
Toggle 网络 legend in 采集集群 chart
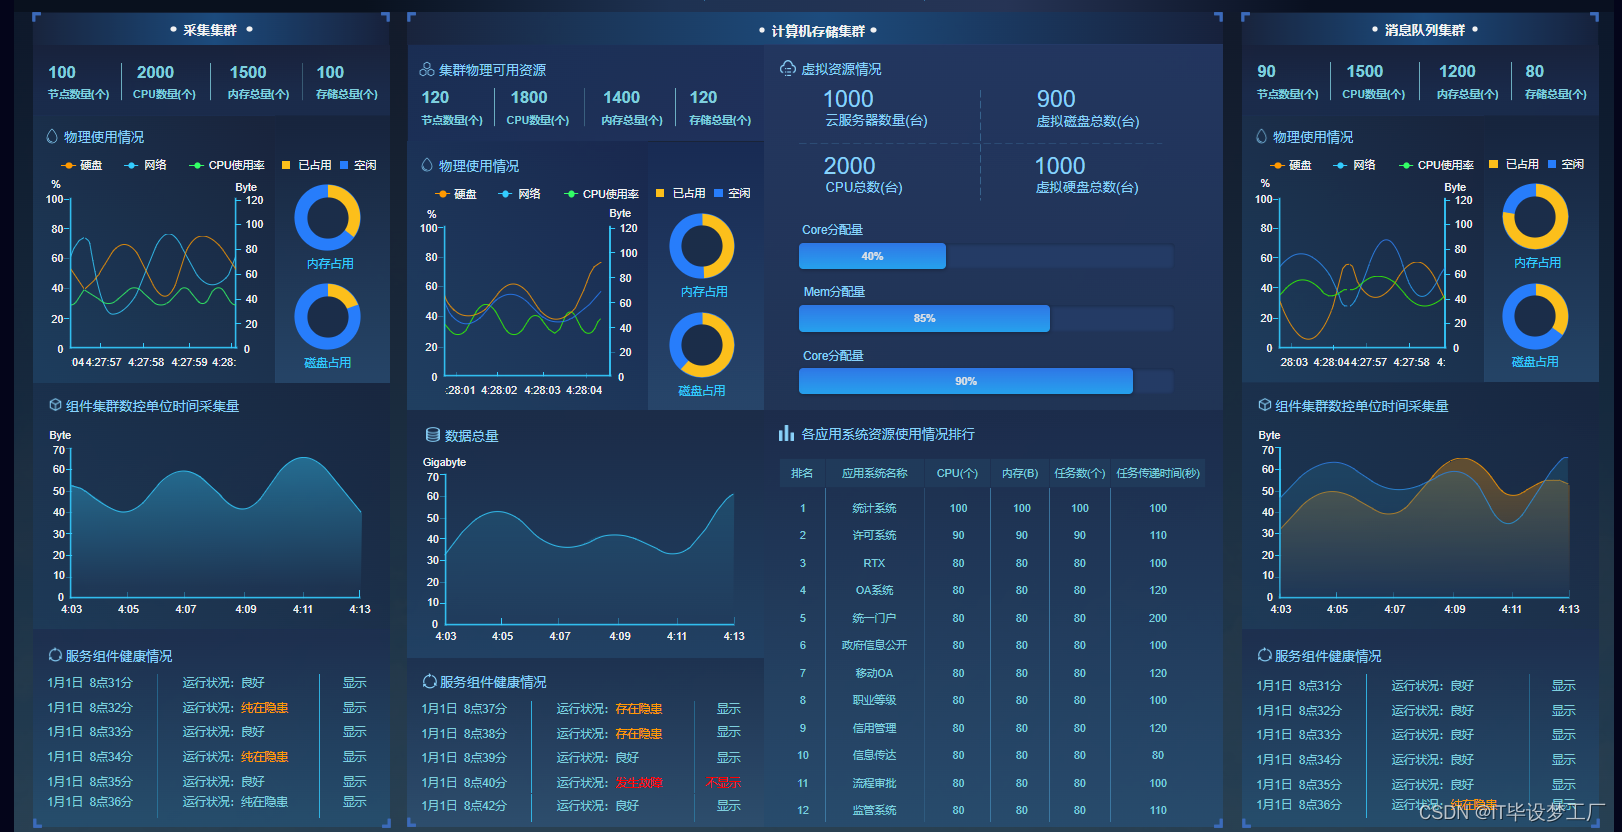(145, 165)
